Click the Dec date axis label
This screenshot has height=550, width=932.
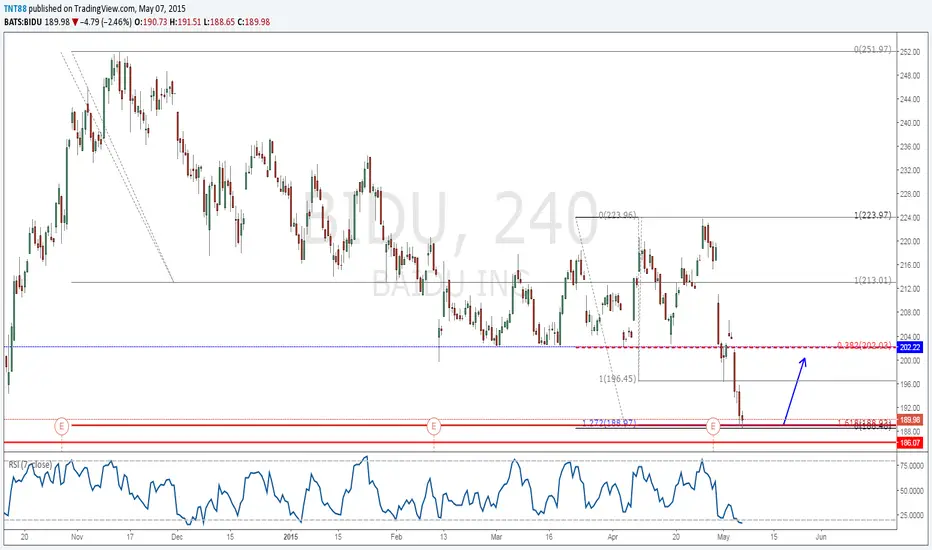pos(177,537)
